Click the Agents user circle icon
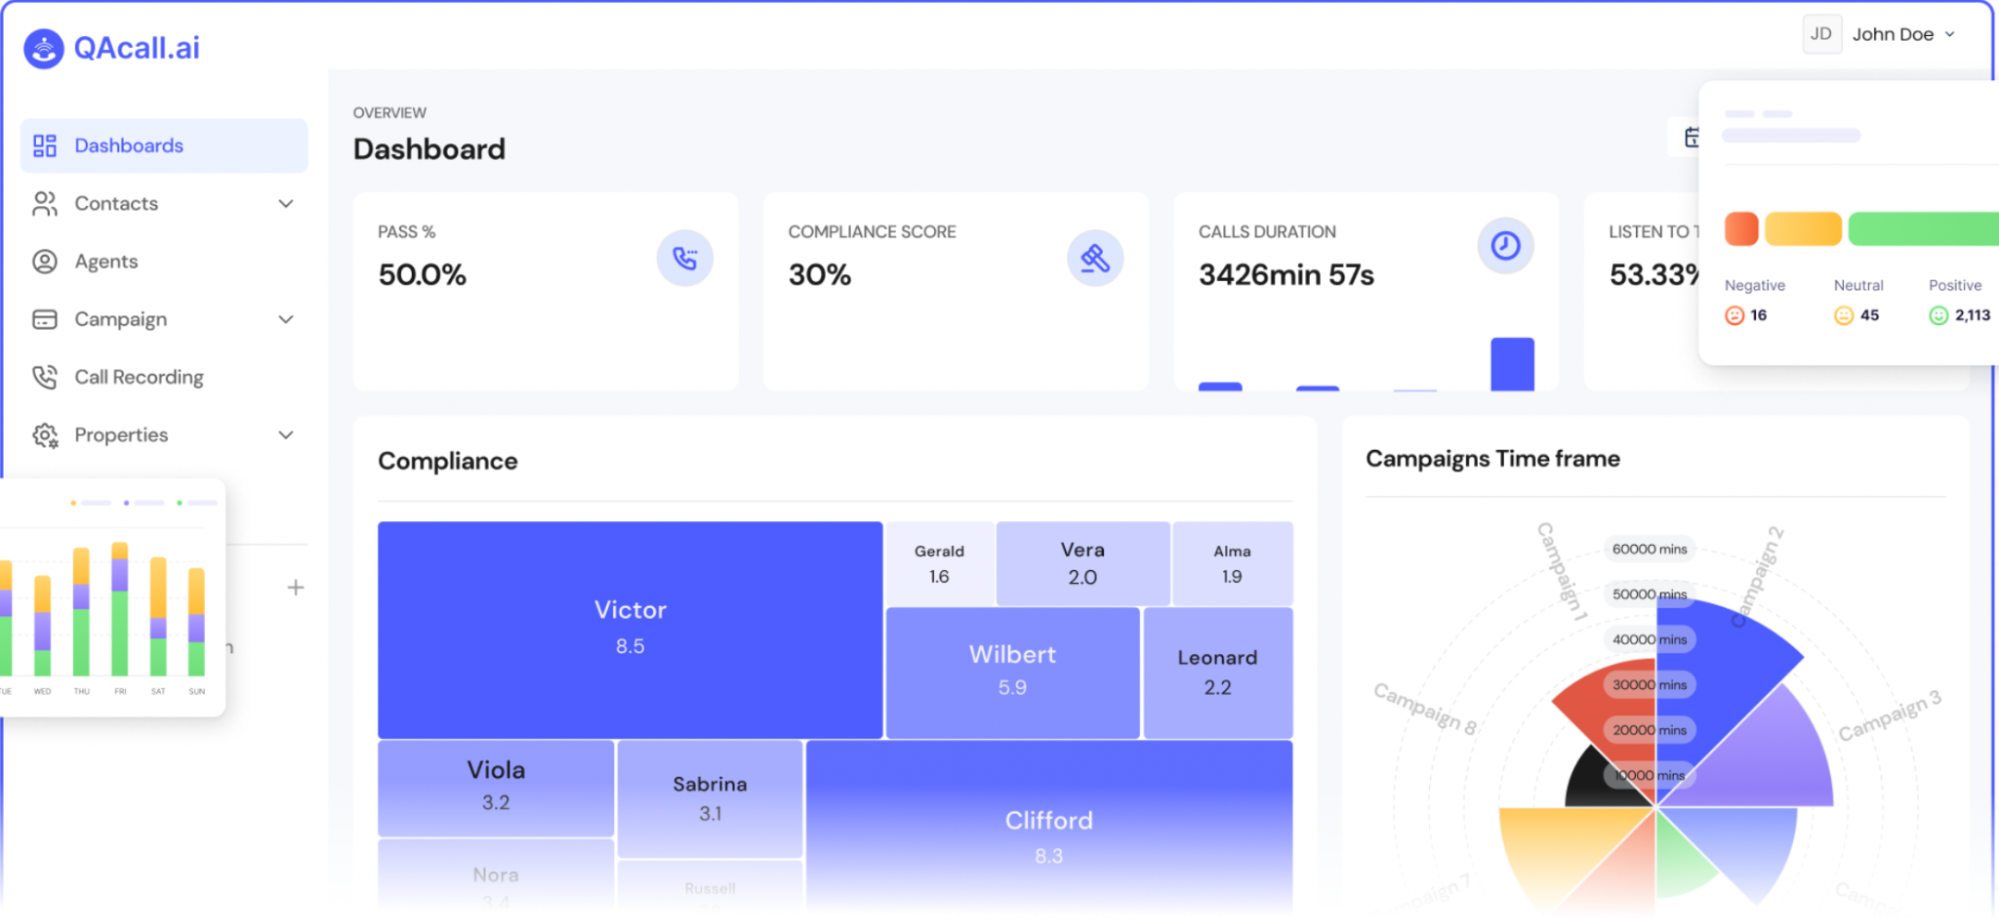 tap(45, 262)
